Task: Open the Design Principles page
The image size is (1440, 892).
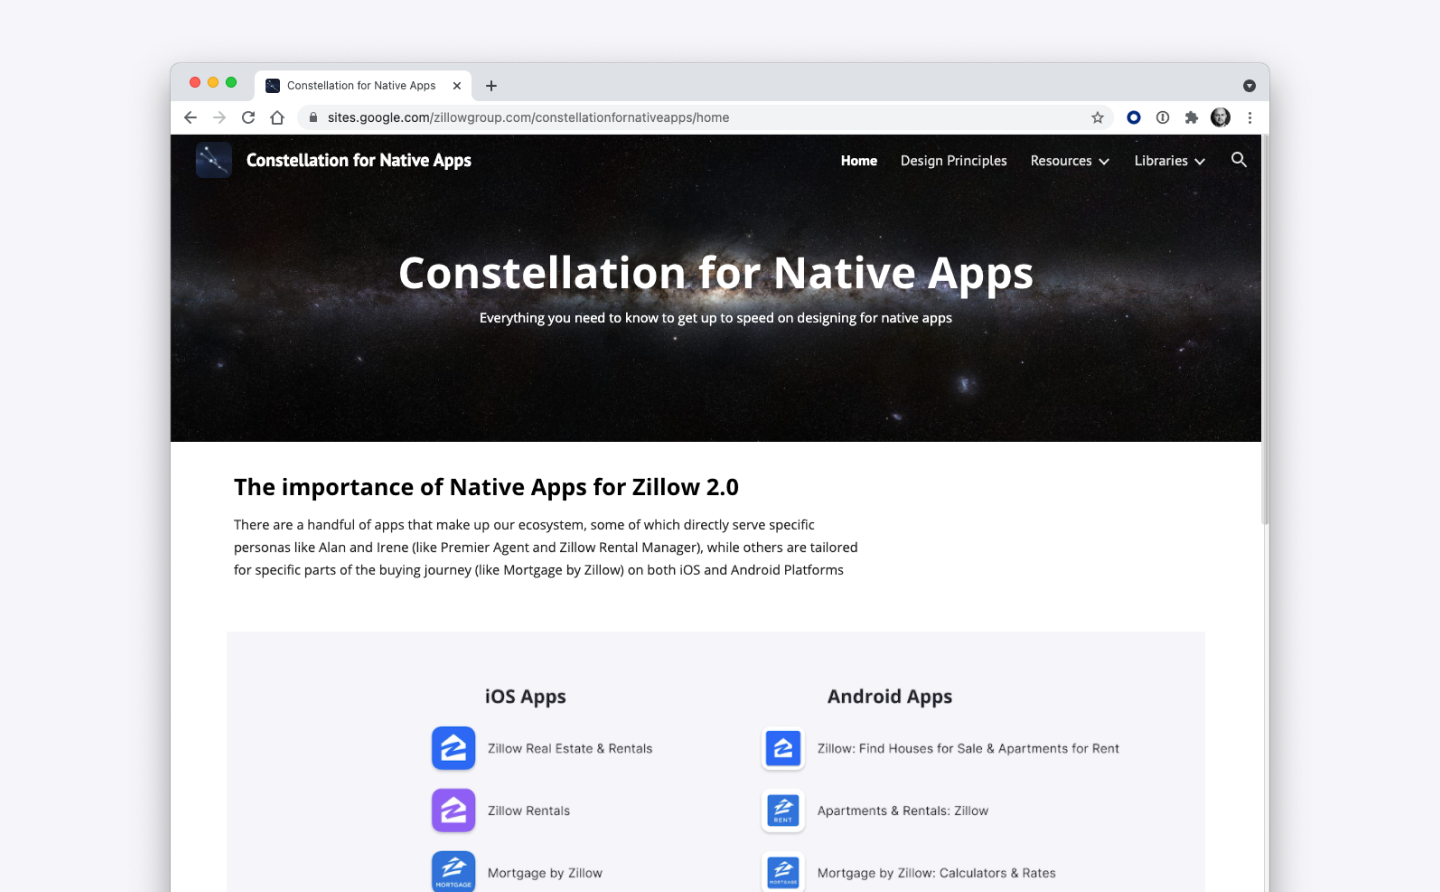Action: point(953,161)
